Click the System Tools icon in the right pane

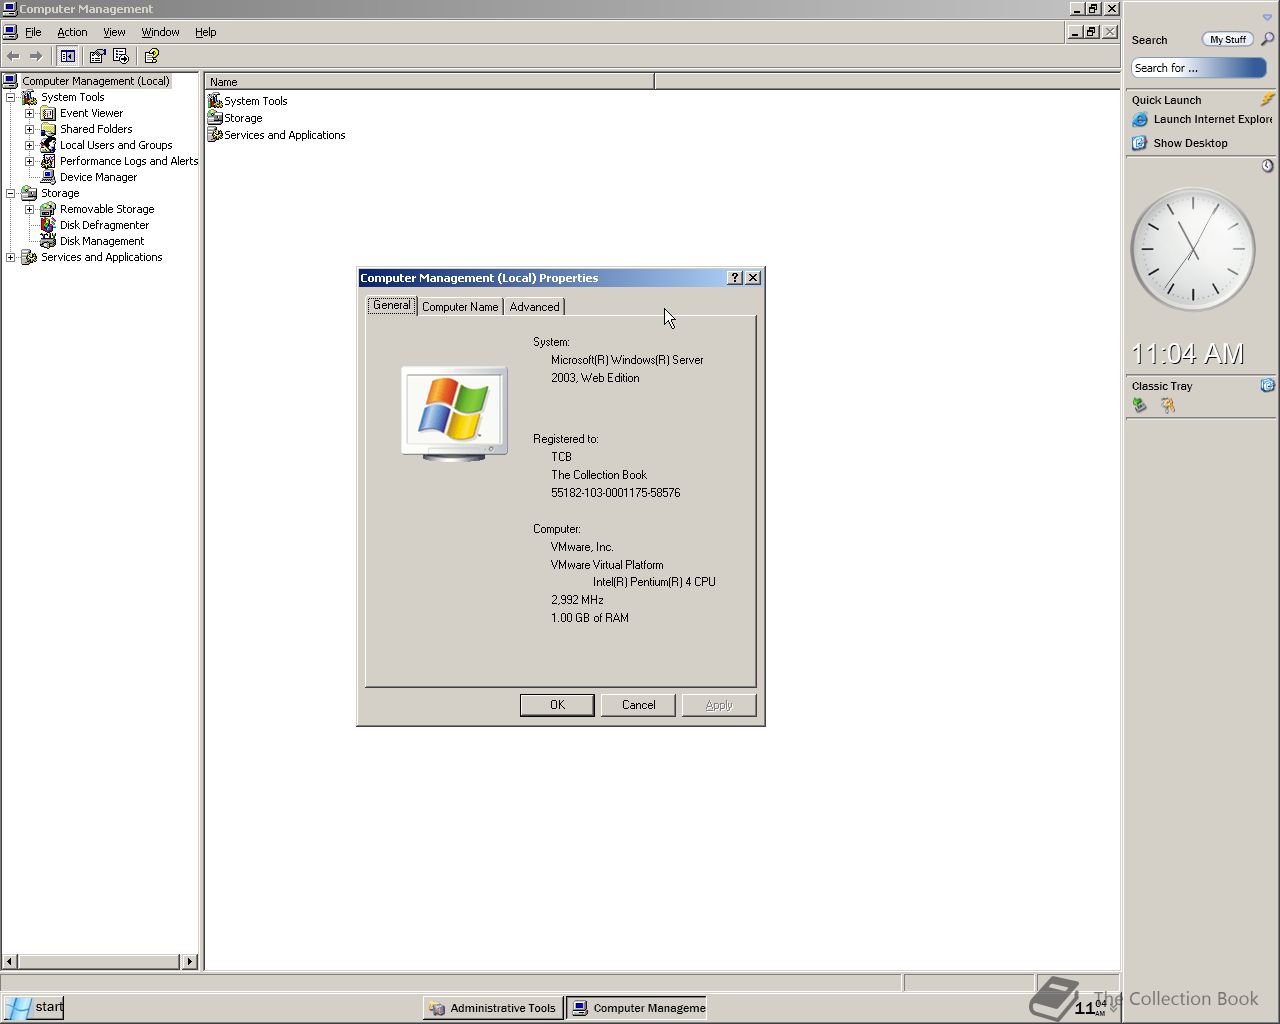(x=215, y=101)
